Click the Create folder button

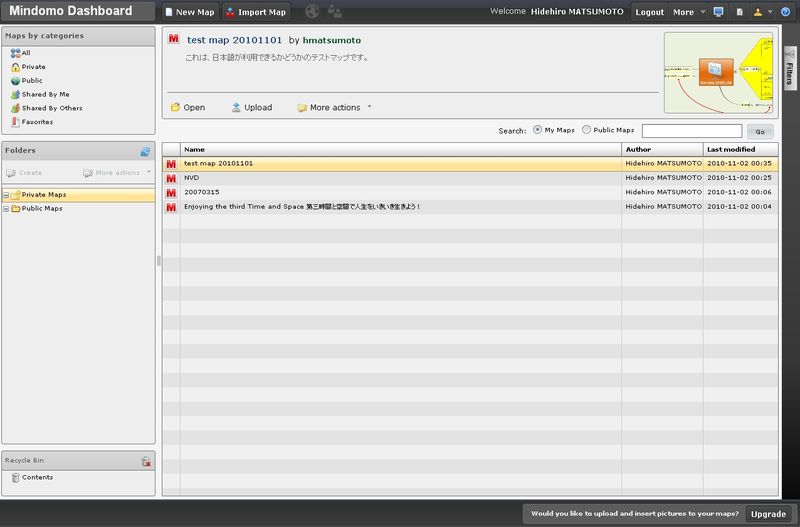pyautogui.click(x=24, y=173)
